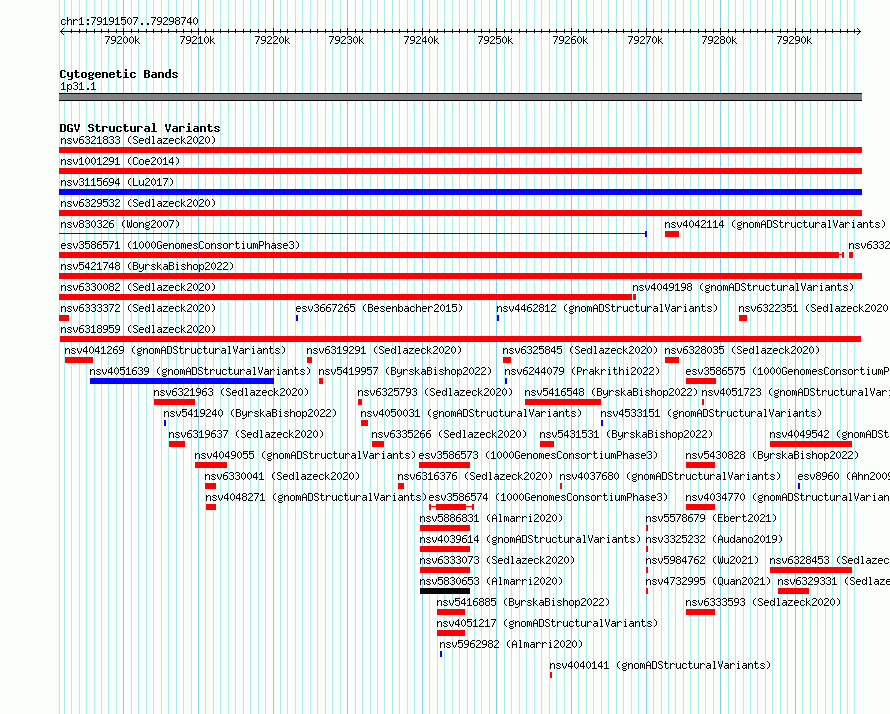Click nsv6330041 (Sedlazeck2020) label
This screenshot has height=714, width=890.
[282, 476]
